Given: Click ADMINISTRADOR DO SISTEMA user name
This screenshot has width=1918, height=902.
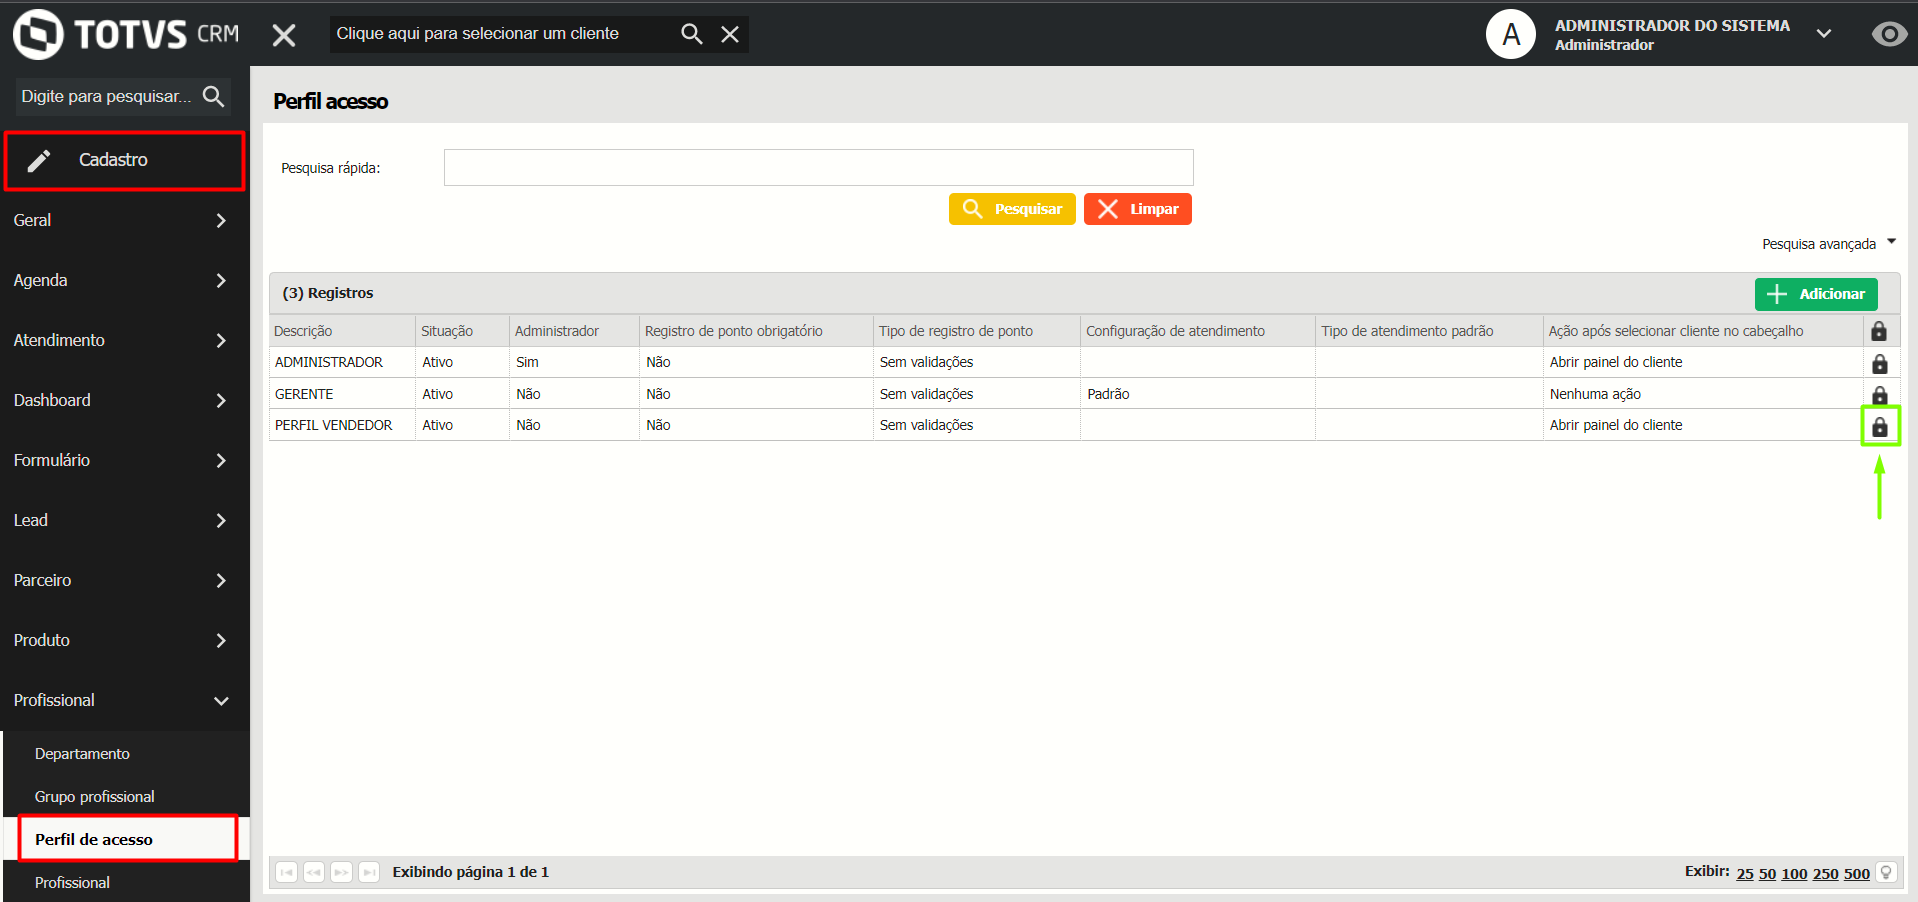Looking at the screenshot, I should pos(1672,26).
